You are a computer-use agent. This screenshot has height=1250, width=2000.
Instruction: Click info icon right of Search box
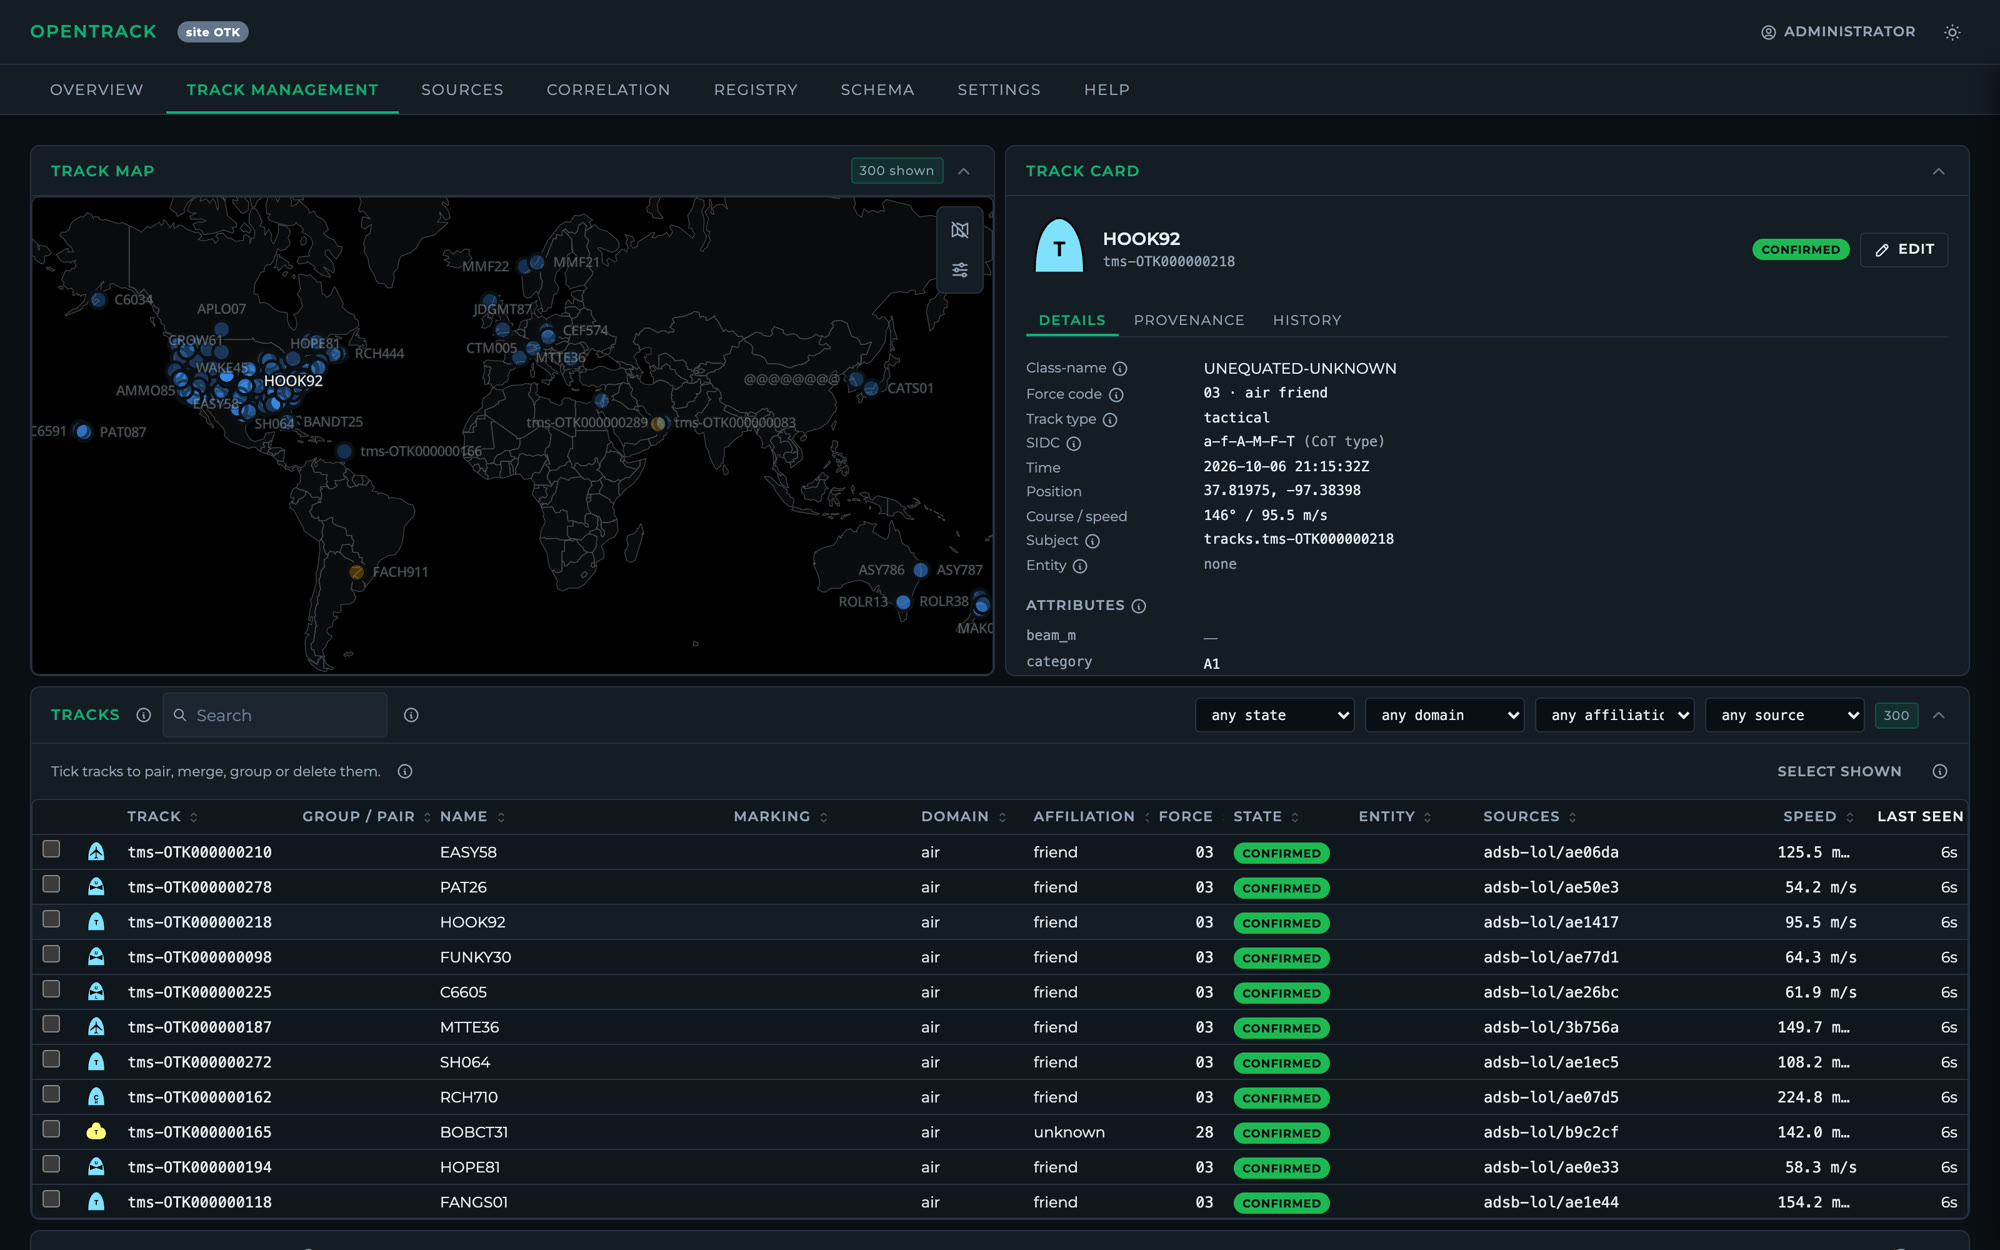coord(411,715)
